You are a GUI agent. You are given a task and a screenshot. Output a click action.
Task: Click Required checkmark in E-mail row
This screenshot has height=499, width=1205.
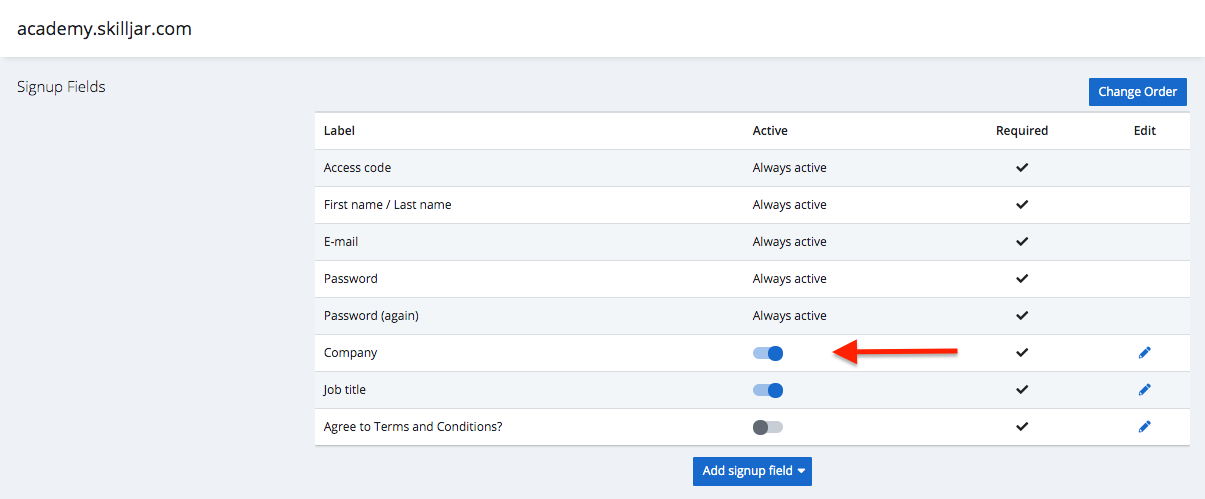pyautogui.click(x=1021, y=242)
